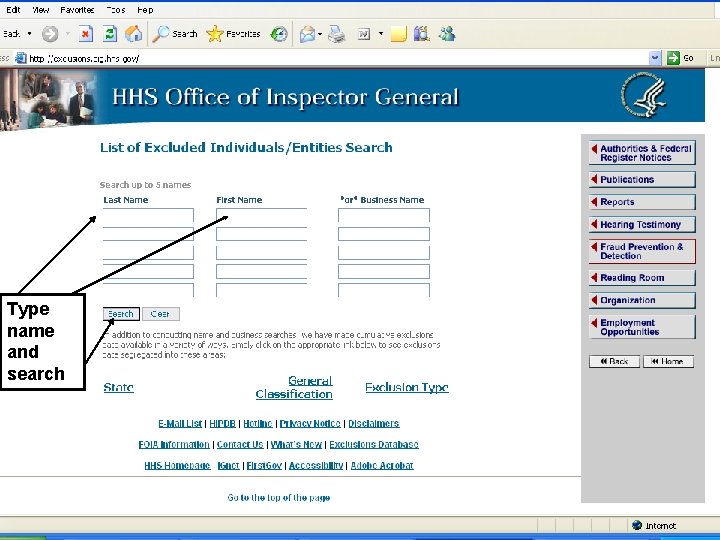This screenshot has height=540, width=720.
Task: Open the Favorites star toolbar button
Action: [x=233, y=34]
